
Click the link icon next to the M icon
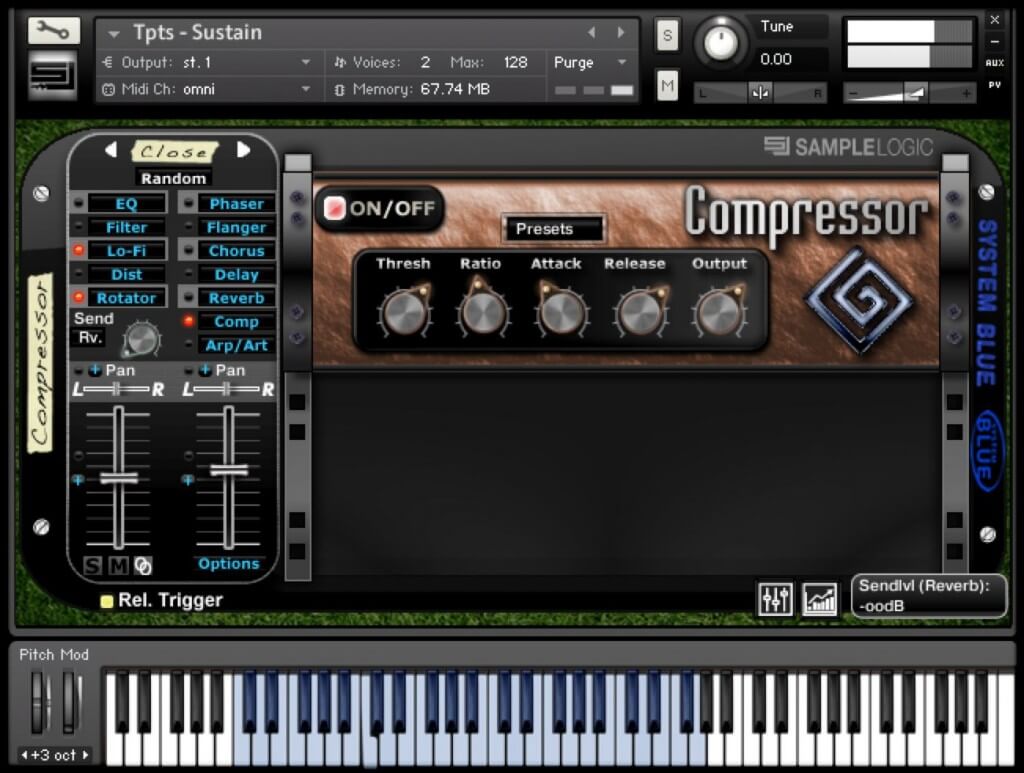[x=142, y=565]
